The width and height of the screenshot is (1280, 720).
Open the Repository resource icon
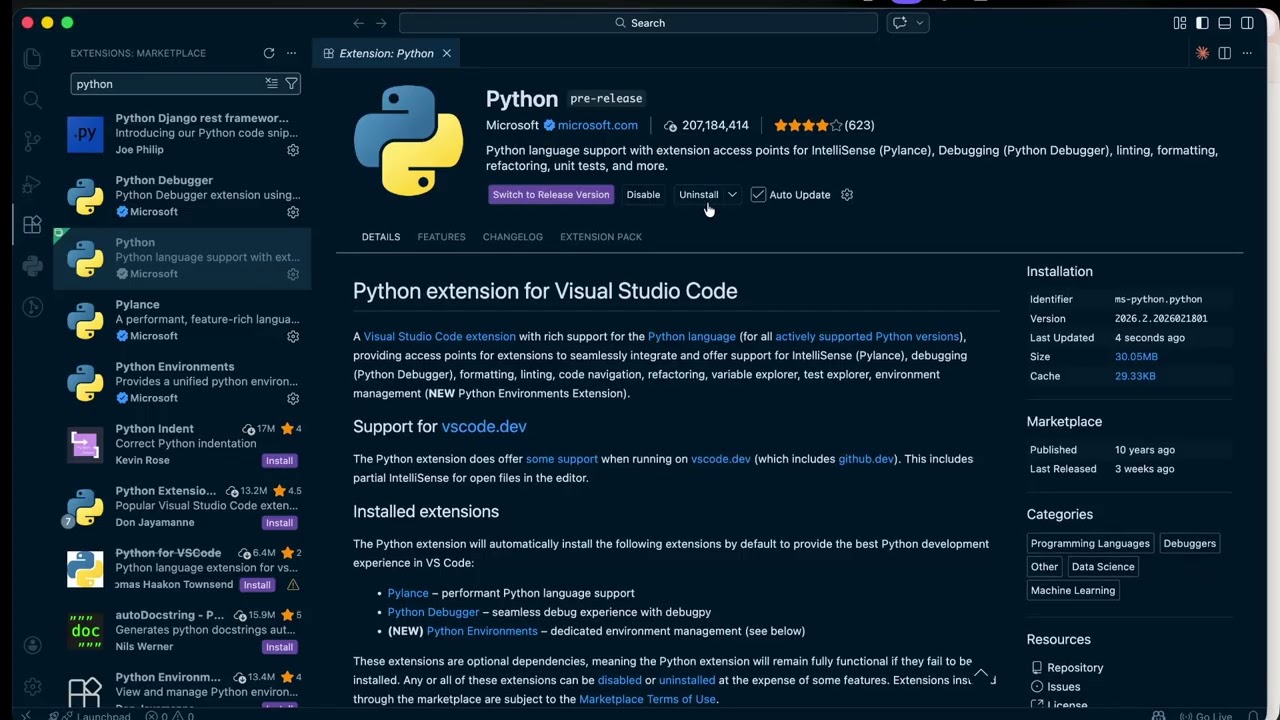click(x=1036, y=668)
